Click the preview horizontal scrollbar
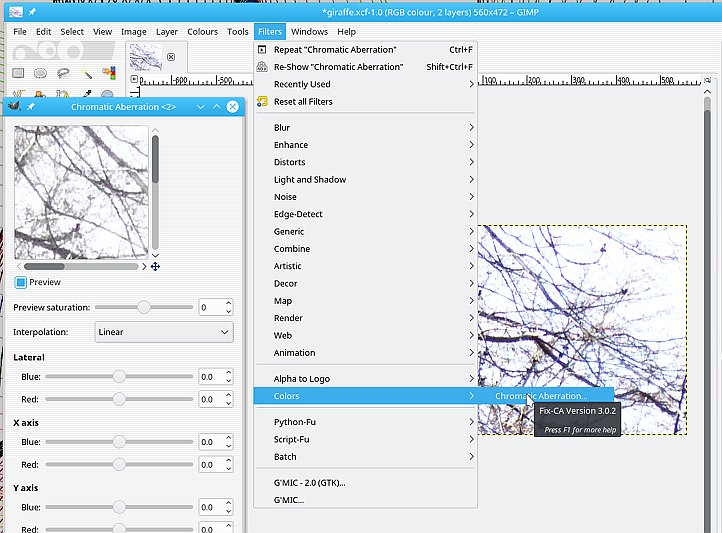This screenshot has width=722, height=533. coord(81,266)
